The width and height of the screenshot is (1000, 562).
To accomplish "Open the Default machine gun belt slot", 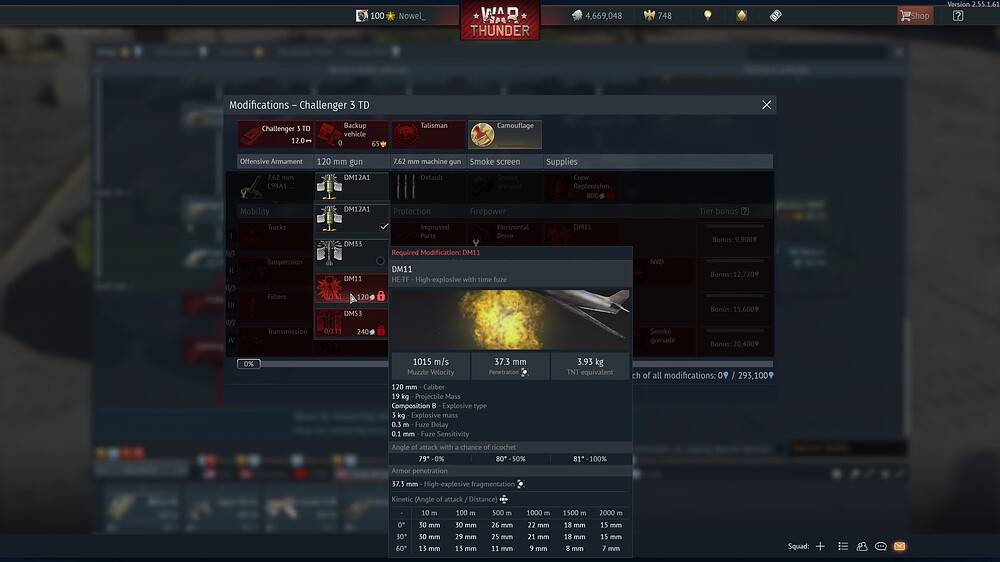I will point(428,186).
